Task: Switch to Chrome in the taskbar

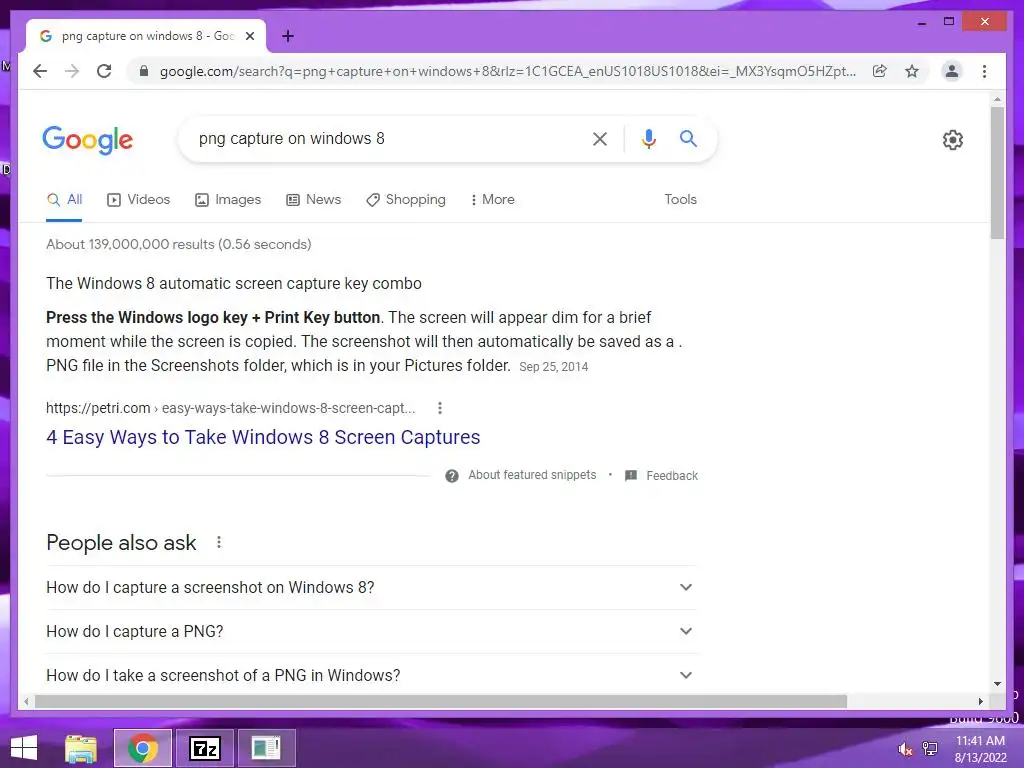Action: (x=143, y=748)
